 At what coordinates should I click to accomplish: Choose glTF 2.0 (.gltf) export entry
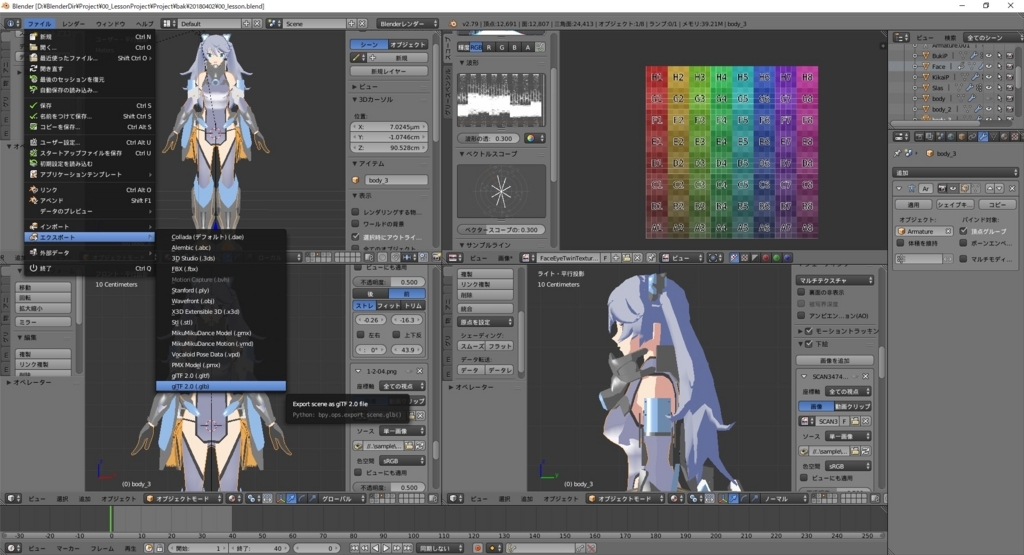pos(221,375)
